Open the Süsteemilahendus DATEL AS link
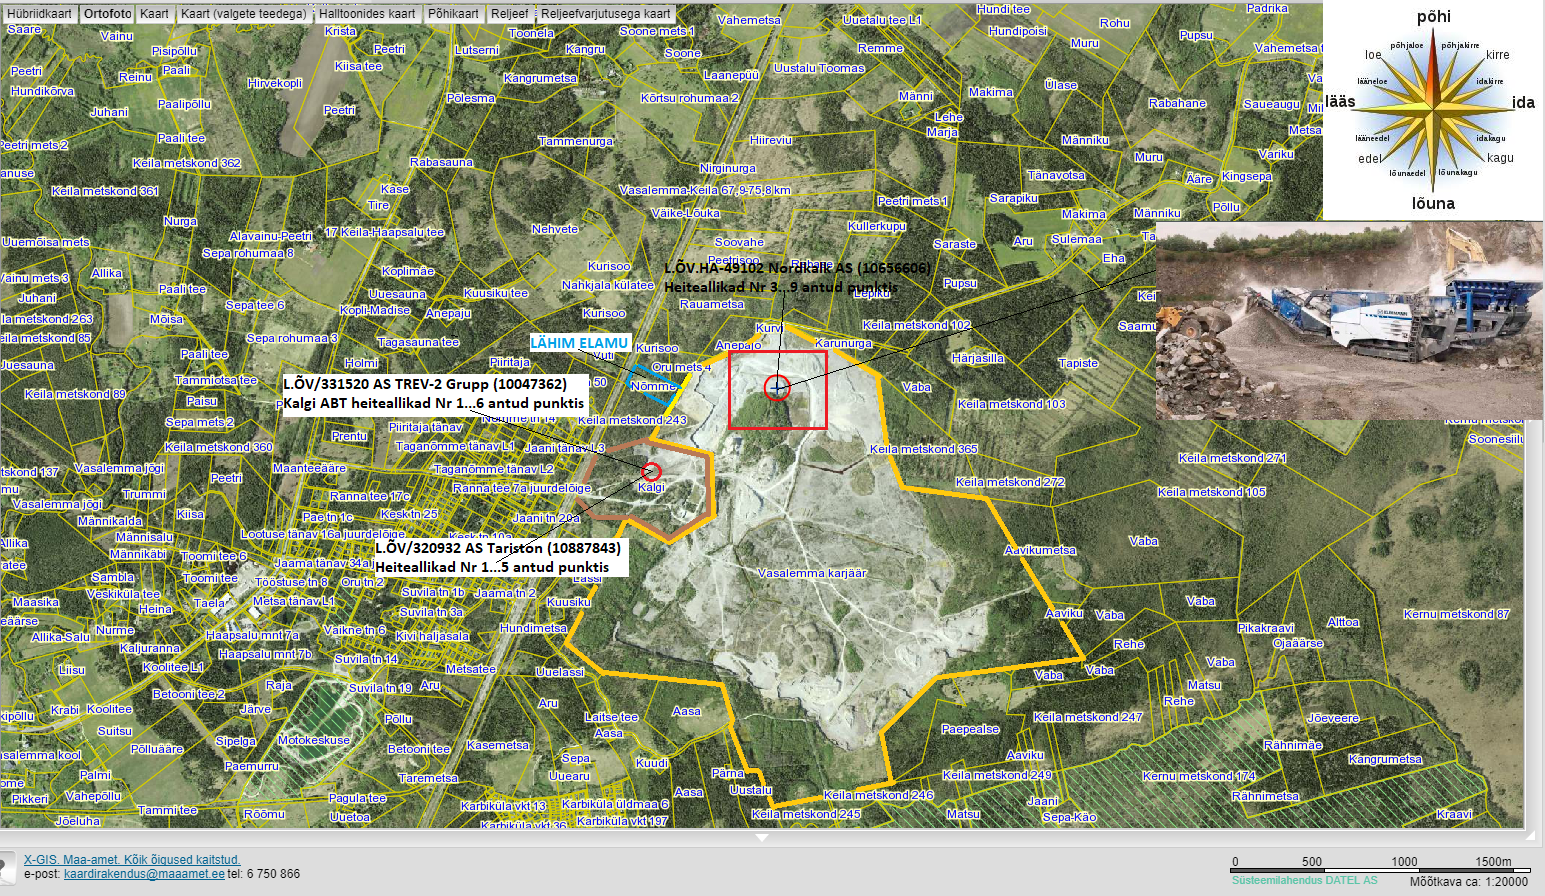This screenshot has height=896, width=1545. (x=1304, y=880)
